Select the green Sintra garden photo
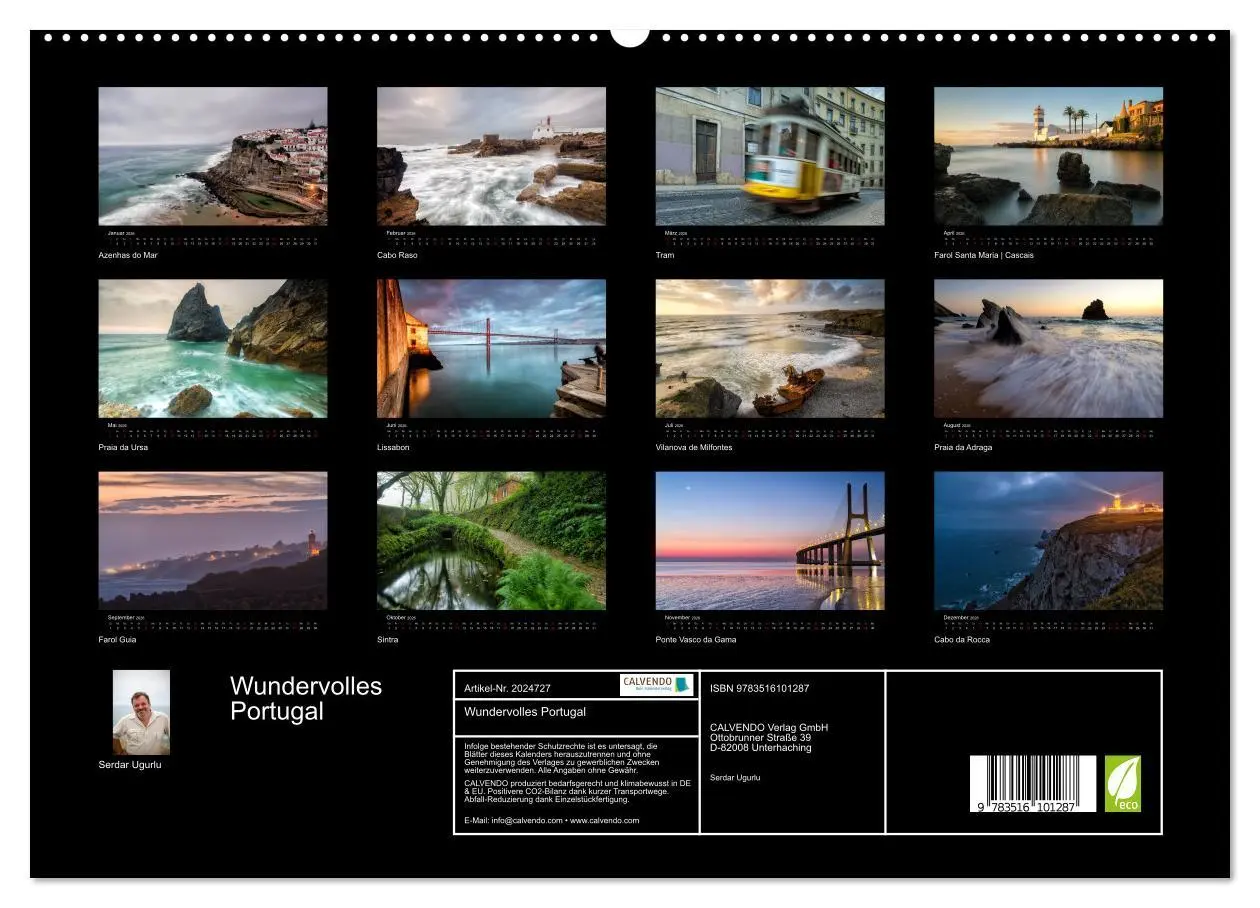The height and width of the screenshot is (908, 1260). pos(491,541)
